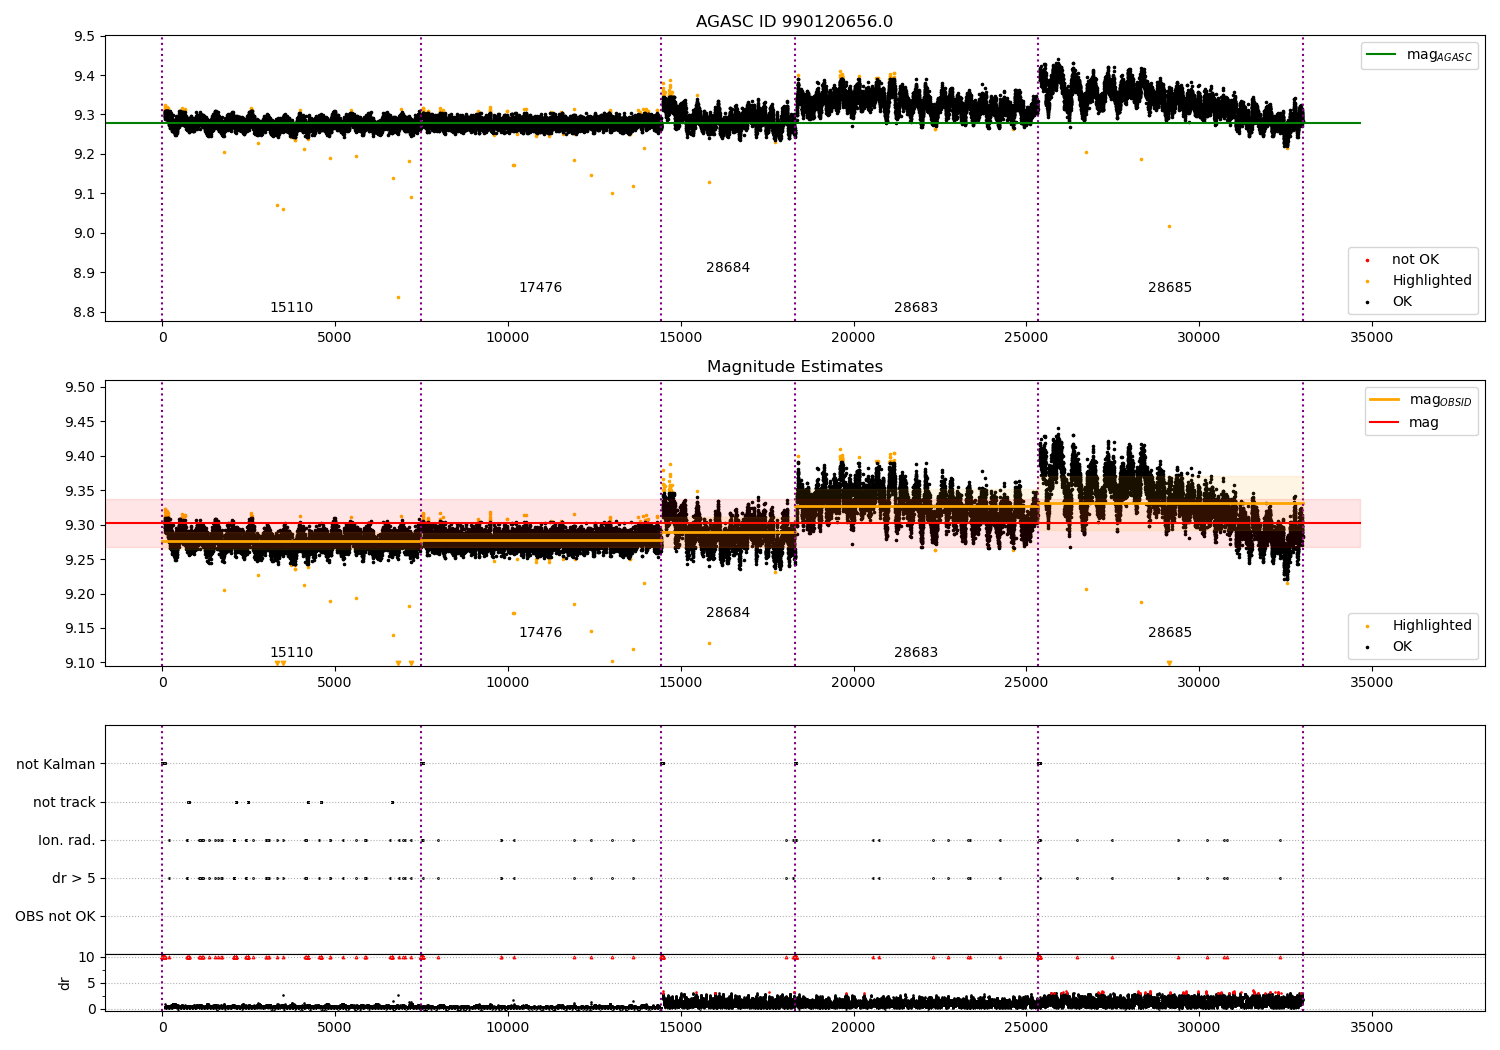Click the rotated "dr" axis label
This screenshot has height=1050, width=1500.
[x=65, y=983]
